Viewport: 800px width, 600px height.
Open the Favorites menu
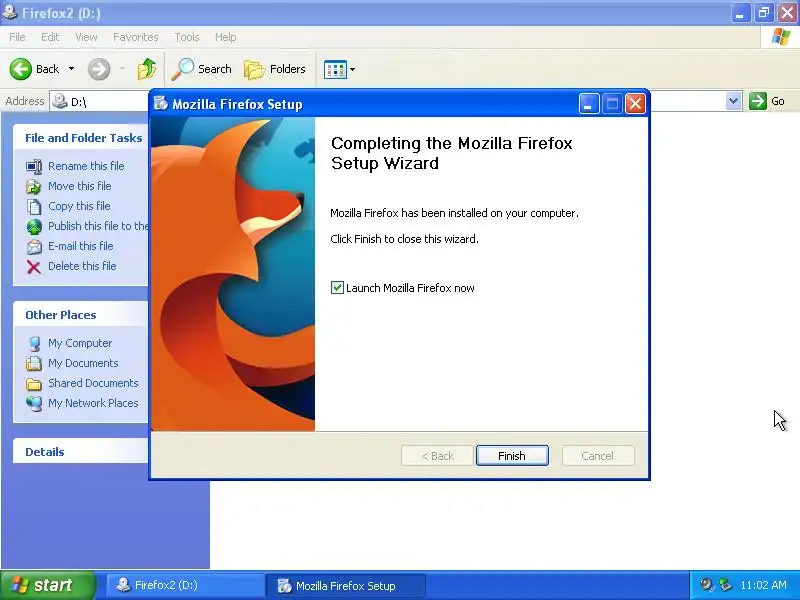coord(136,37)
